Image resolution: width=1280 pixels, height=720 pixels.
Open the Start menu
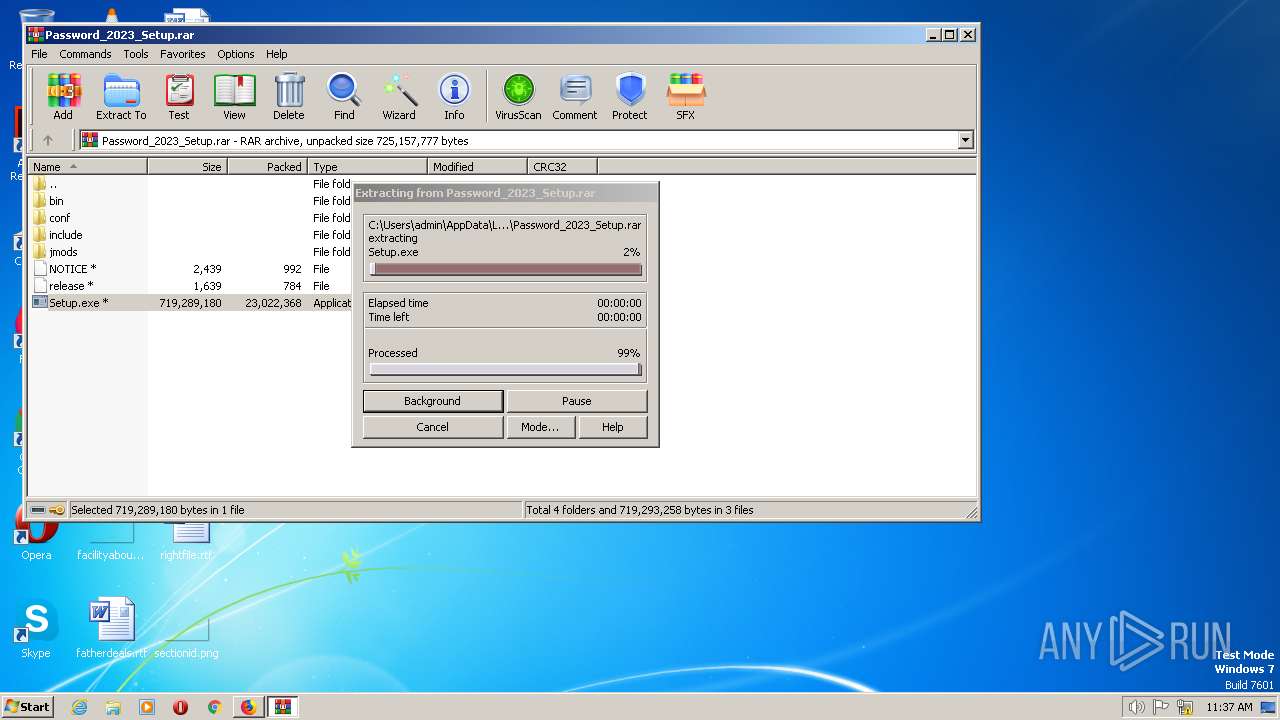pyautogui.click(x=28, y=707)
